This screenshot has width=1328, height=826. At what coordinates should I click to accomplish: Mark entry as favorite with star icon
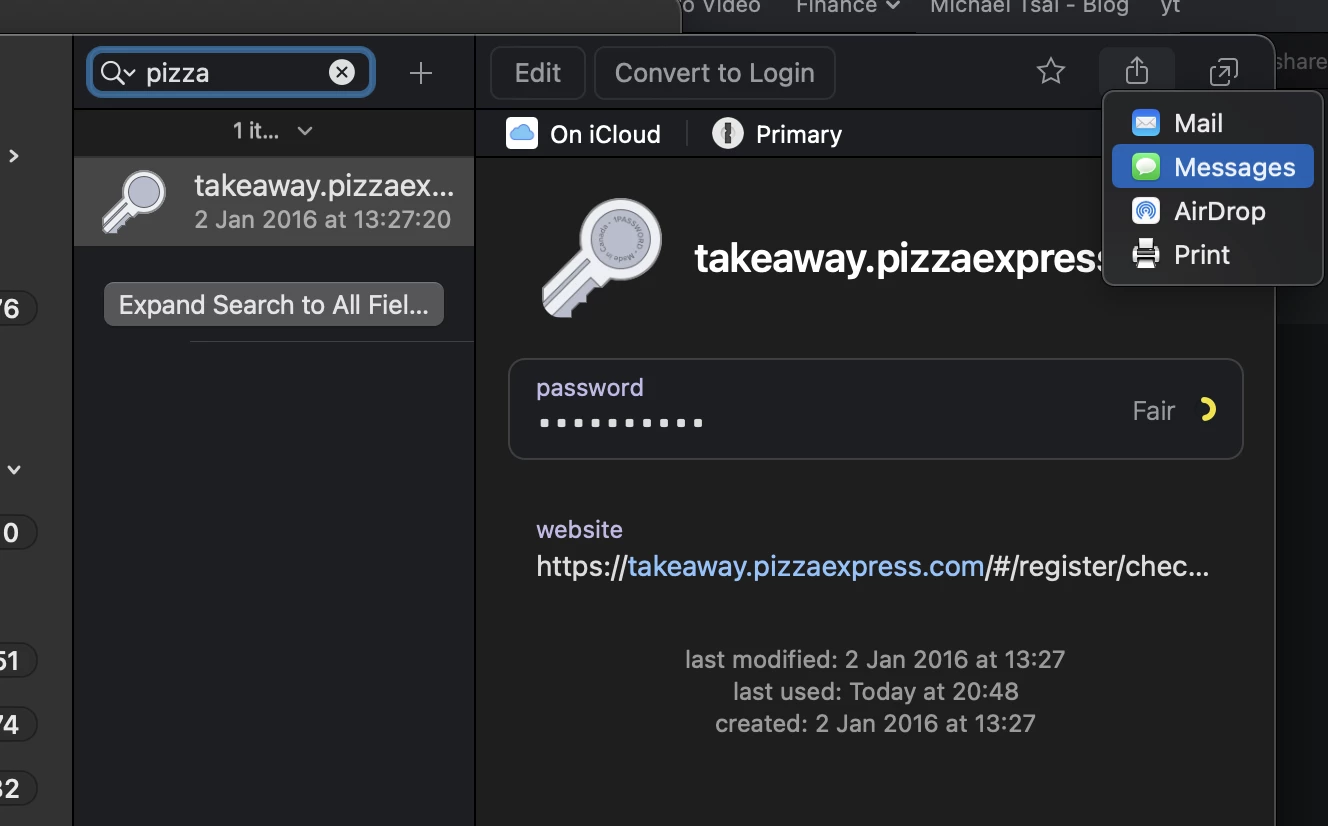[x=1051, y=72]
